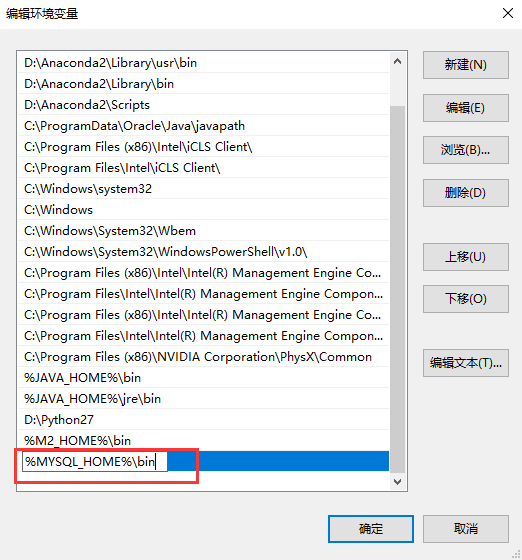Select NVIDIA Corporation\PhysX\Common entry
This screenshot has width=522, height=560.
click(x=204, y=357)
